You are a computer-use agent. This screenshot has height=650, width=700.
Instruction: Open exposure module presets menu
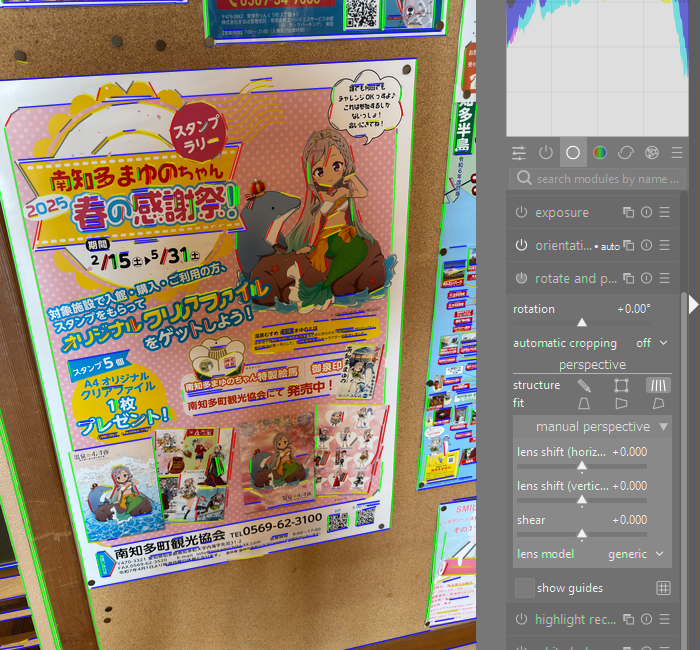[664, 212]
